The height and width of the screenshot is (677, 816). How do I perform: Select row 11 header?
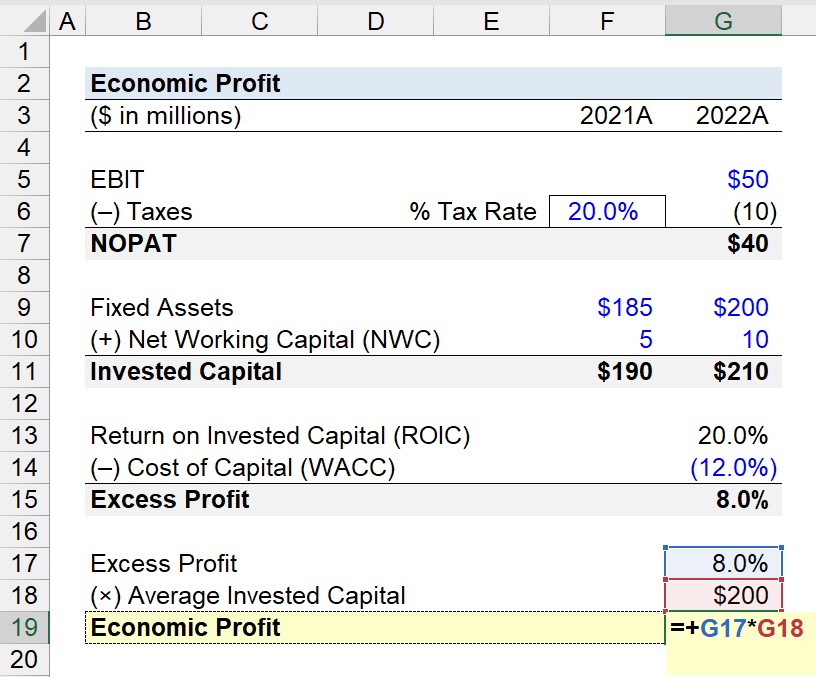click(24, 372)
